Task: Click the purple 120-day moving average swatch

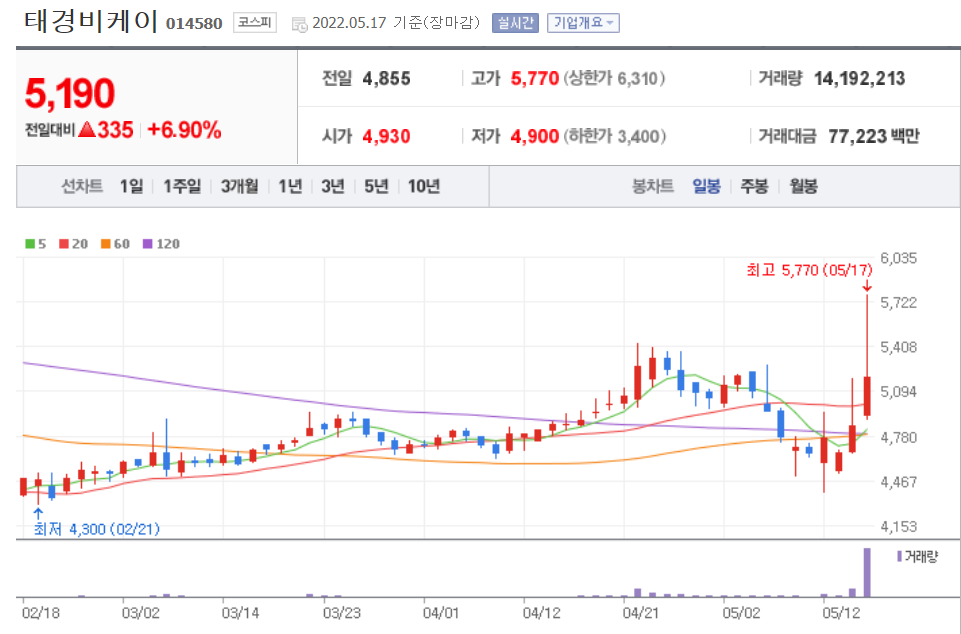Action: pos(147,244)
